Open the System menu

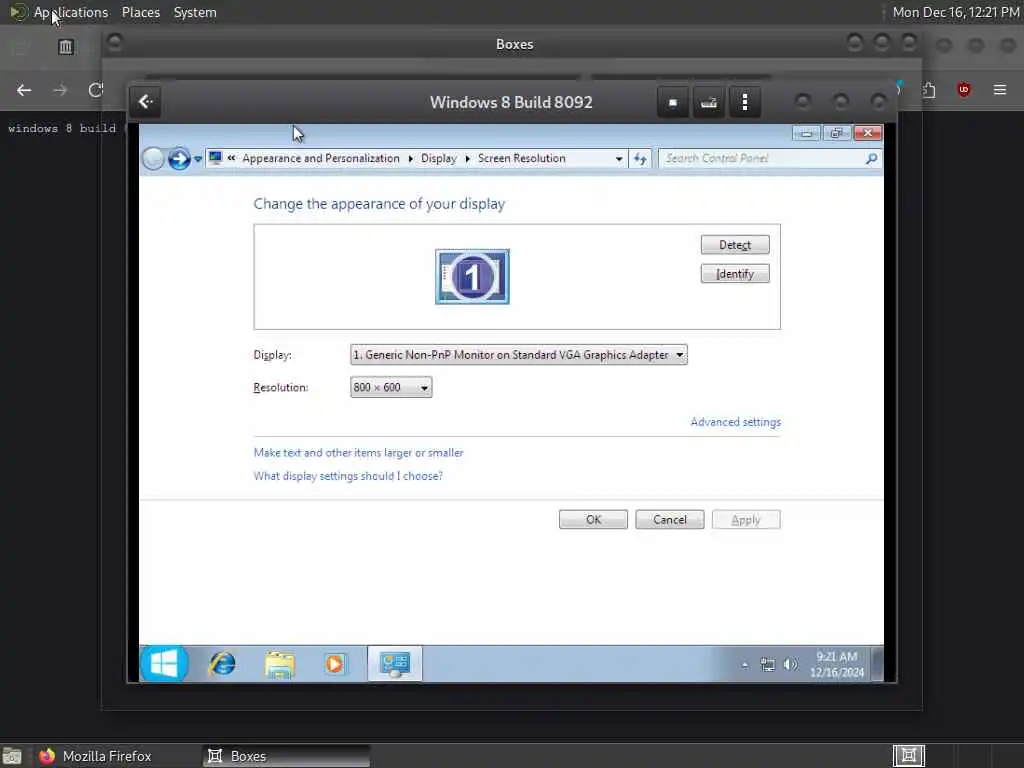[x=195, y=12]
